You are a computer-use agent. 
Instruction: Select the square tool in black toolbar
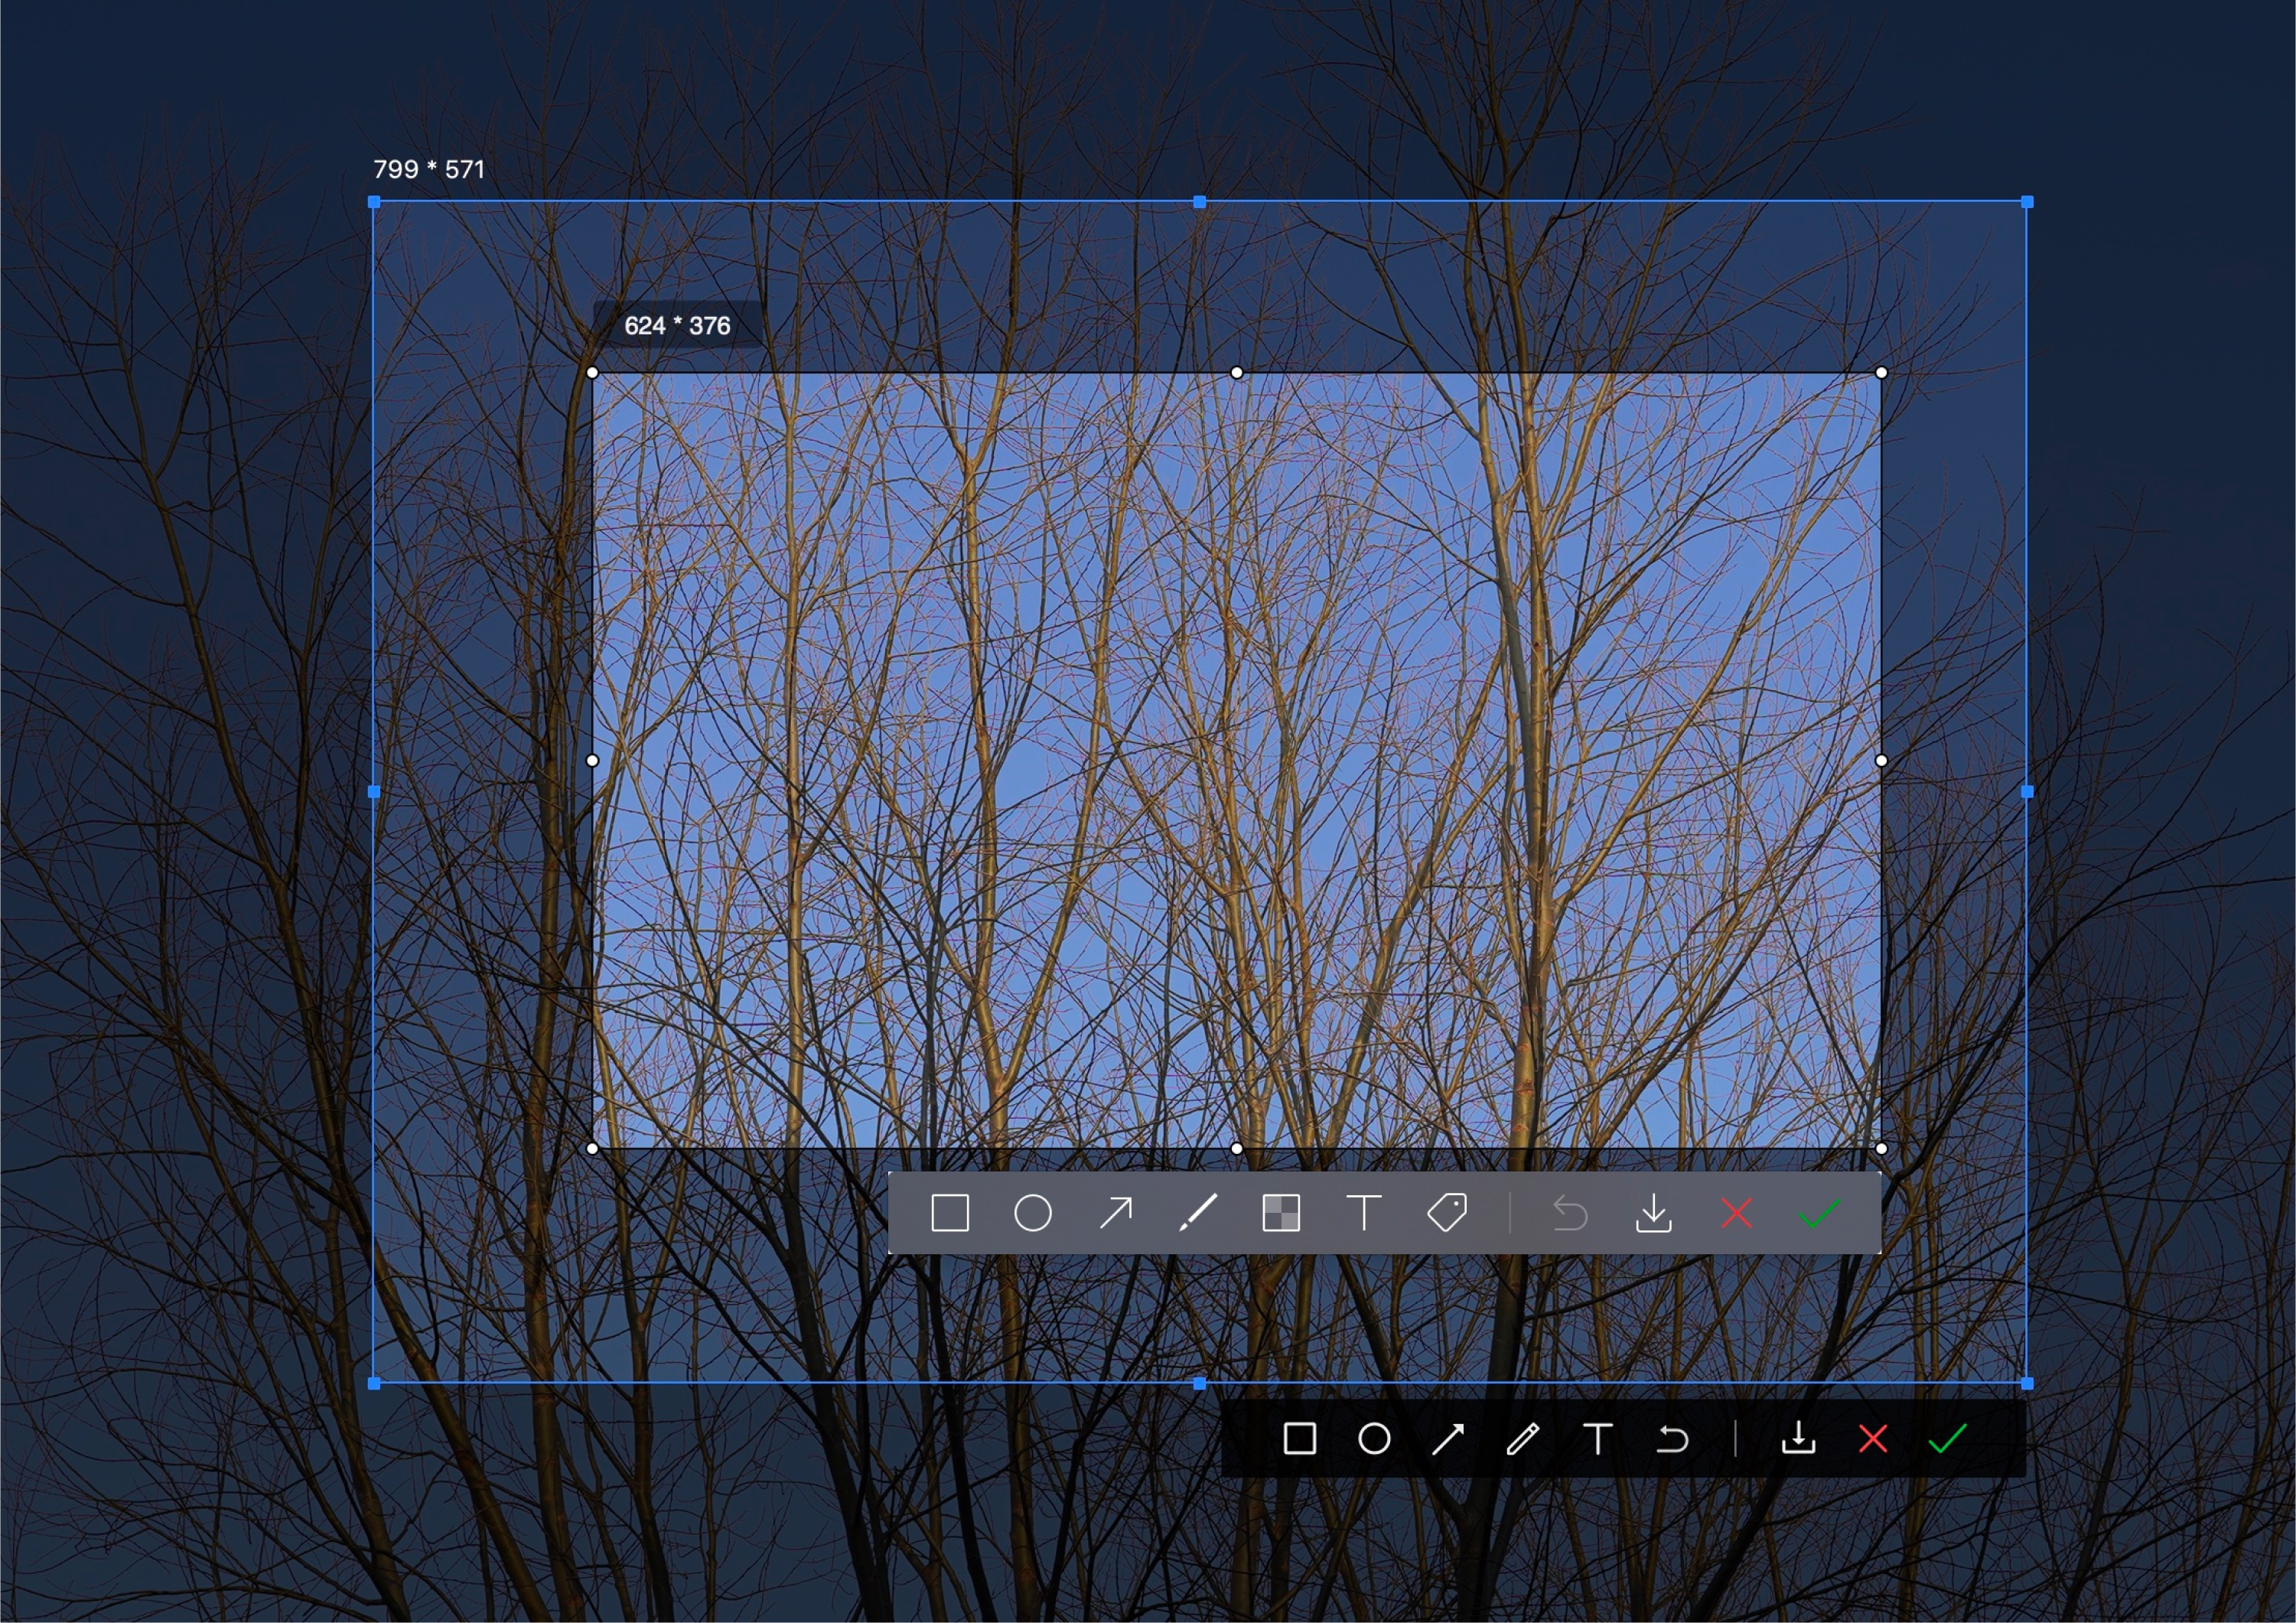tap(1299, 1439)
